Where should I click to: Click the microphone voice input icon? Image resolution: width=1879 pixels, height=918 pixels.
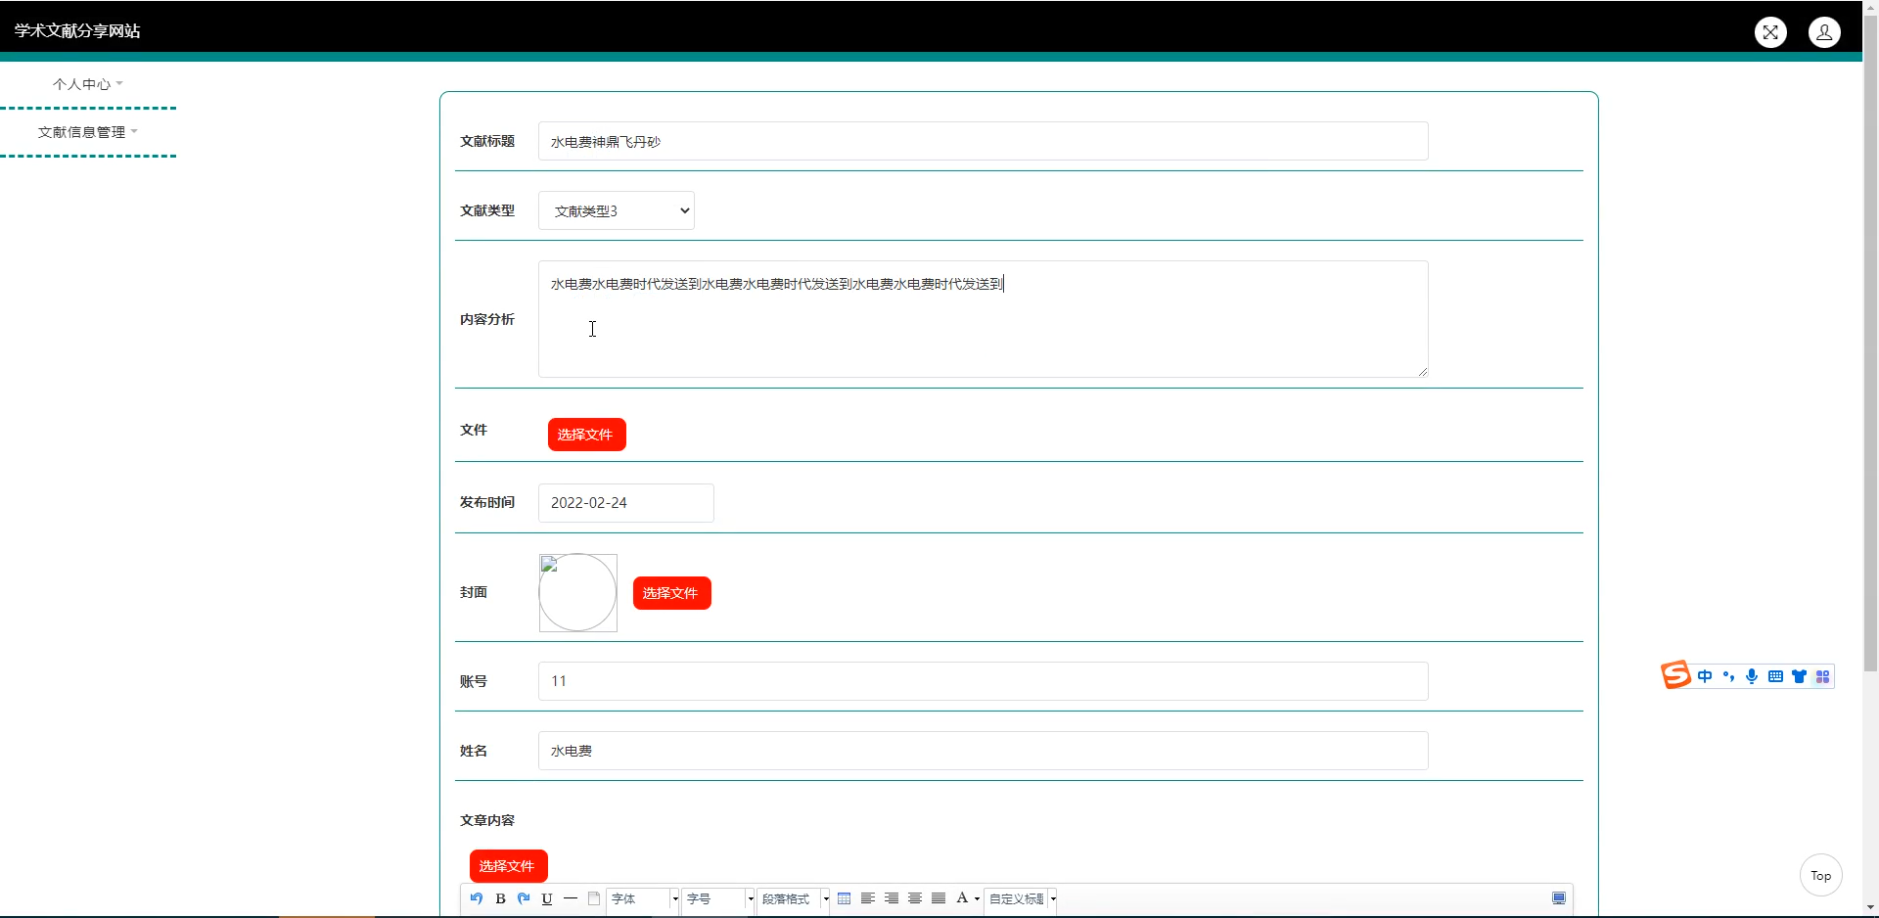[1751, 676]
